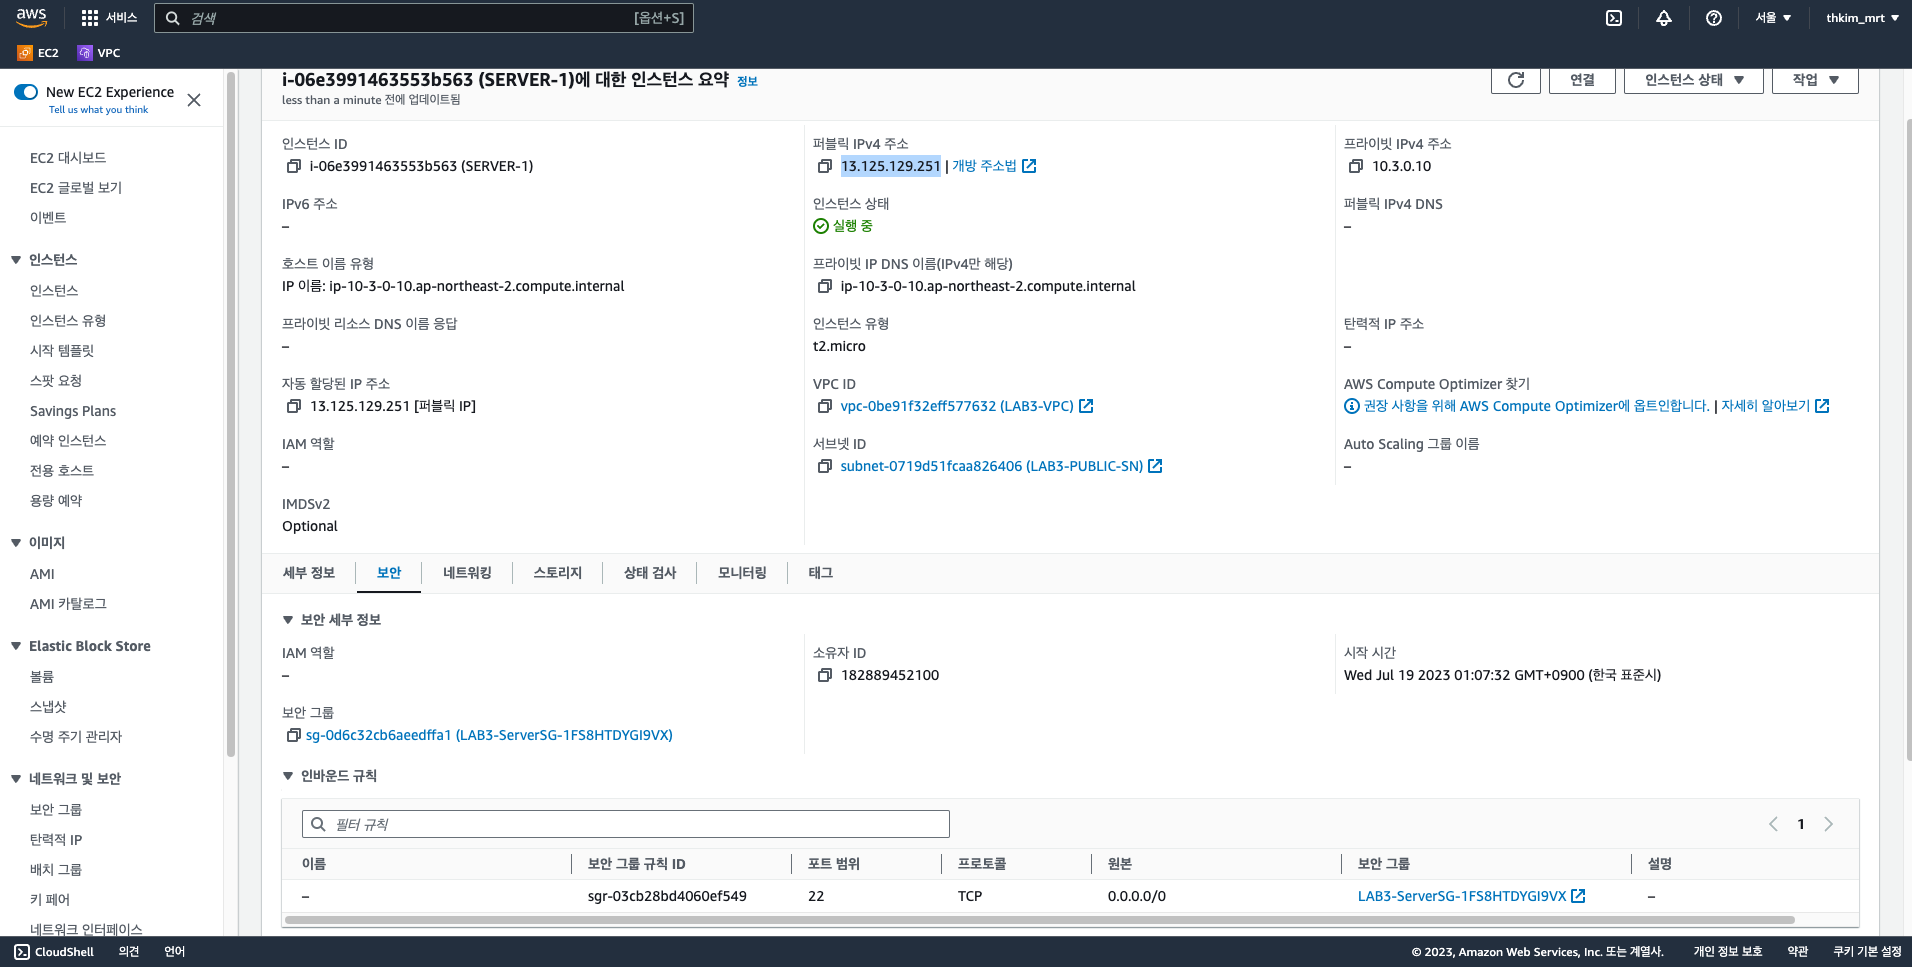Open the AWS home logo
The image size is (1912, 967).
point(31,17)
